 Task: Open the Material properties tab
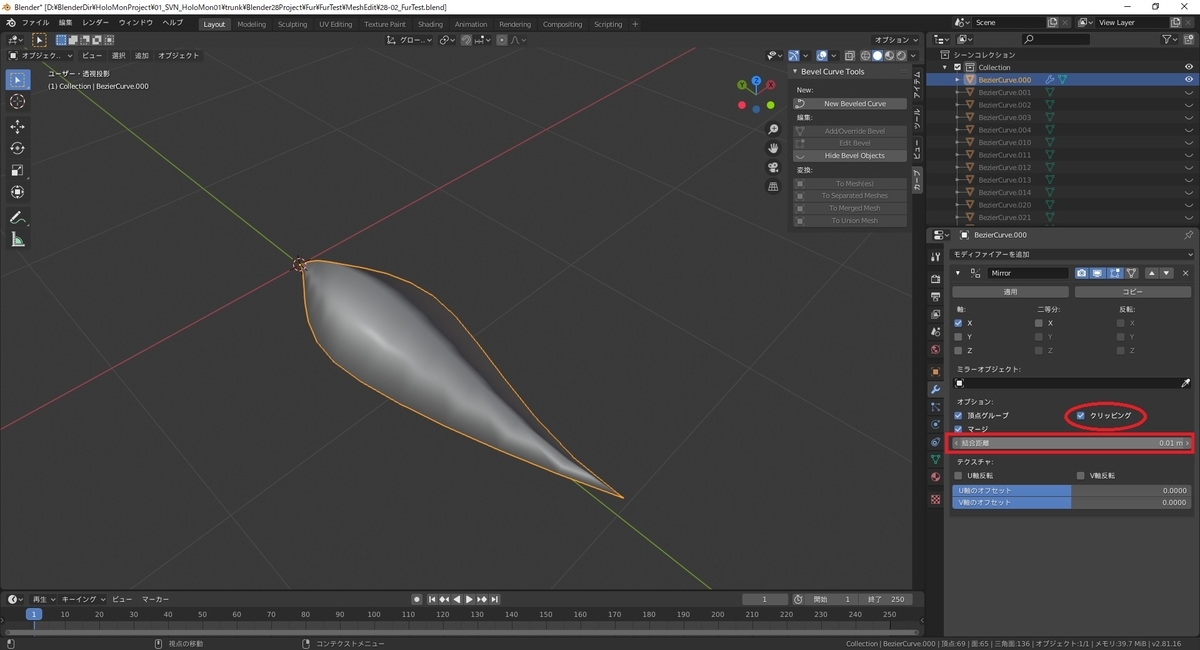[x=935, y=477]
